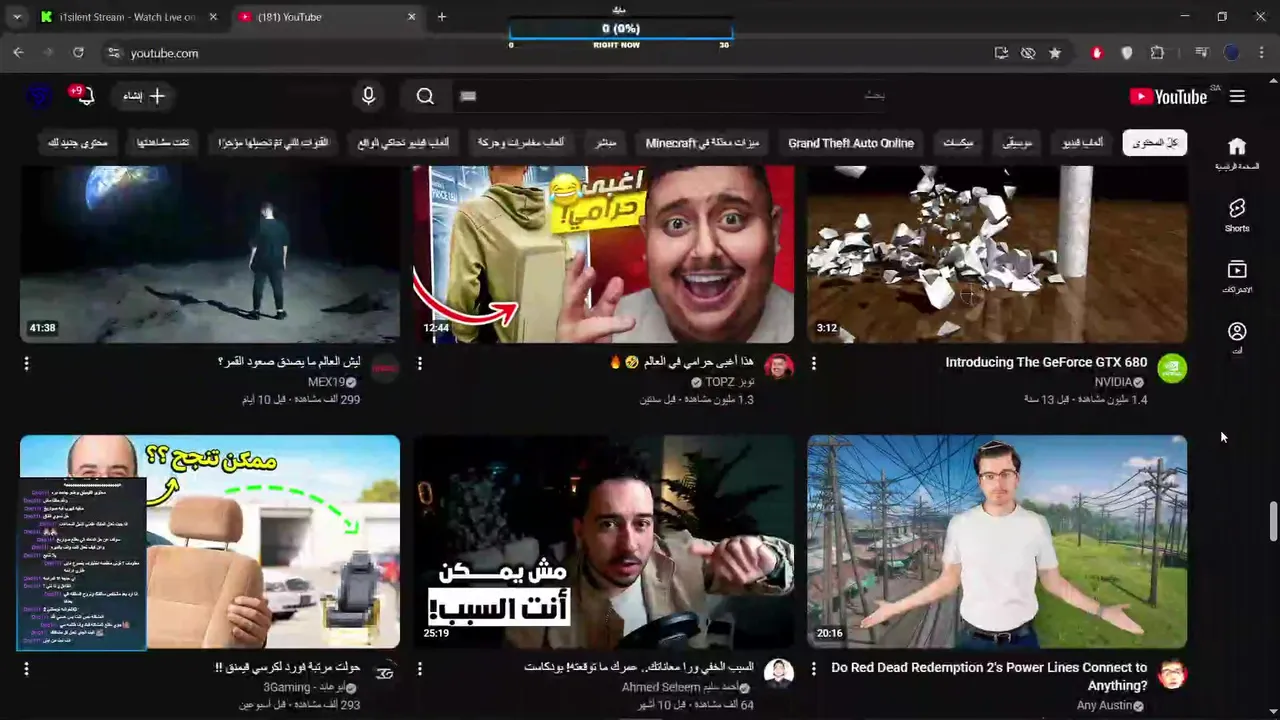Open the shield extension icon
The image size is (1280, 720).
tap(1127, 53)
